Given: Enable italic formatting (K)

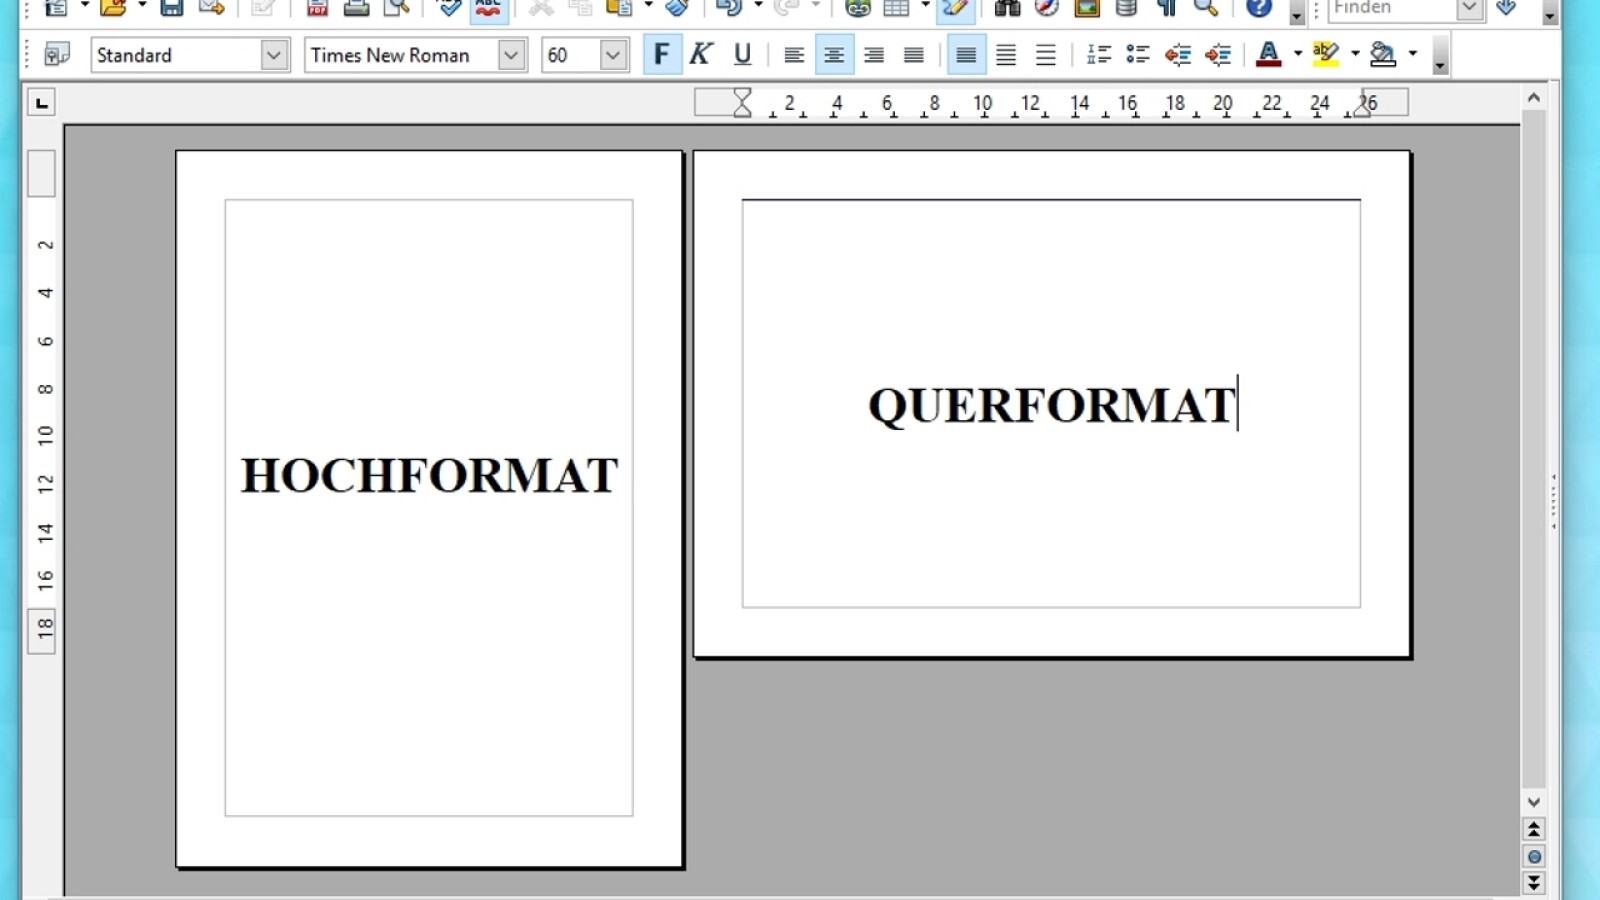Looking at the screenshot, I should tap(701, 54).
